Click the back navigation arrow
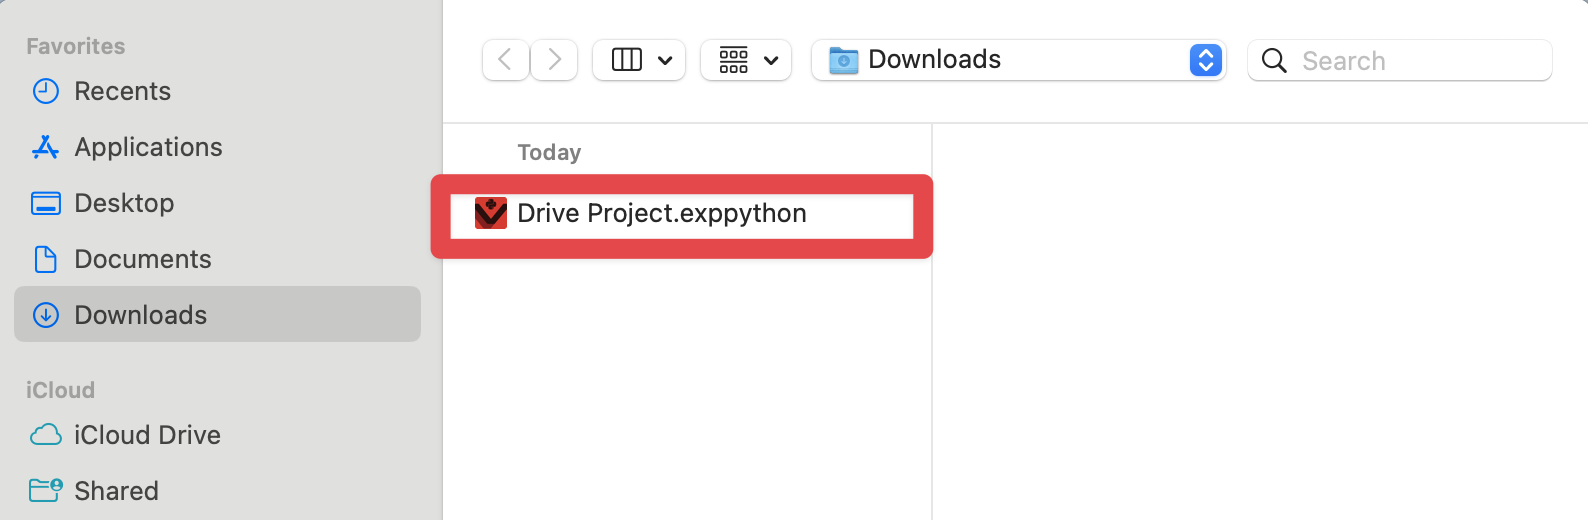1588x520 pixels. tap(505, 60)
